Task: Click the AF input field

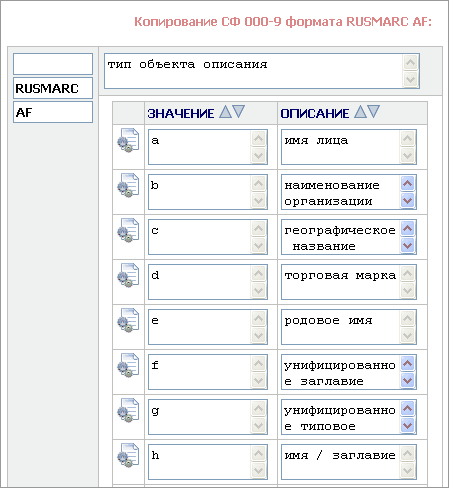Action: (53, 112)
